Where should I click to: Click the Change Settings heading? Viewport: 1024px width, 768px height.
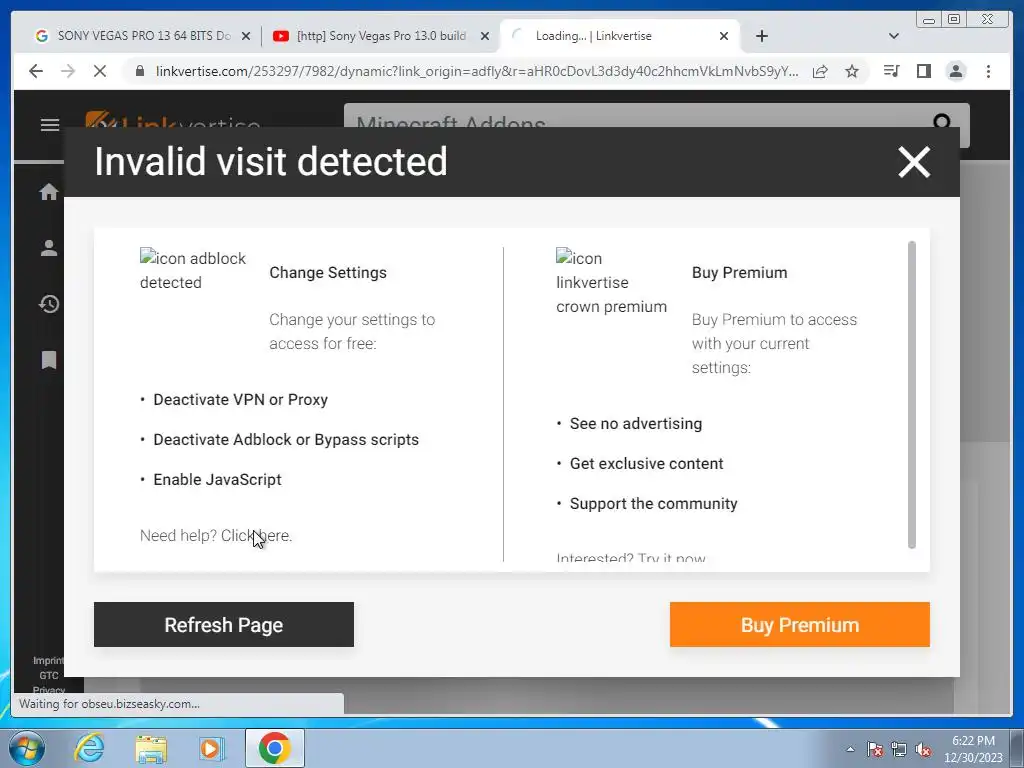click(x=328, y=272)
